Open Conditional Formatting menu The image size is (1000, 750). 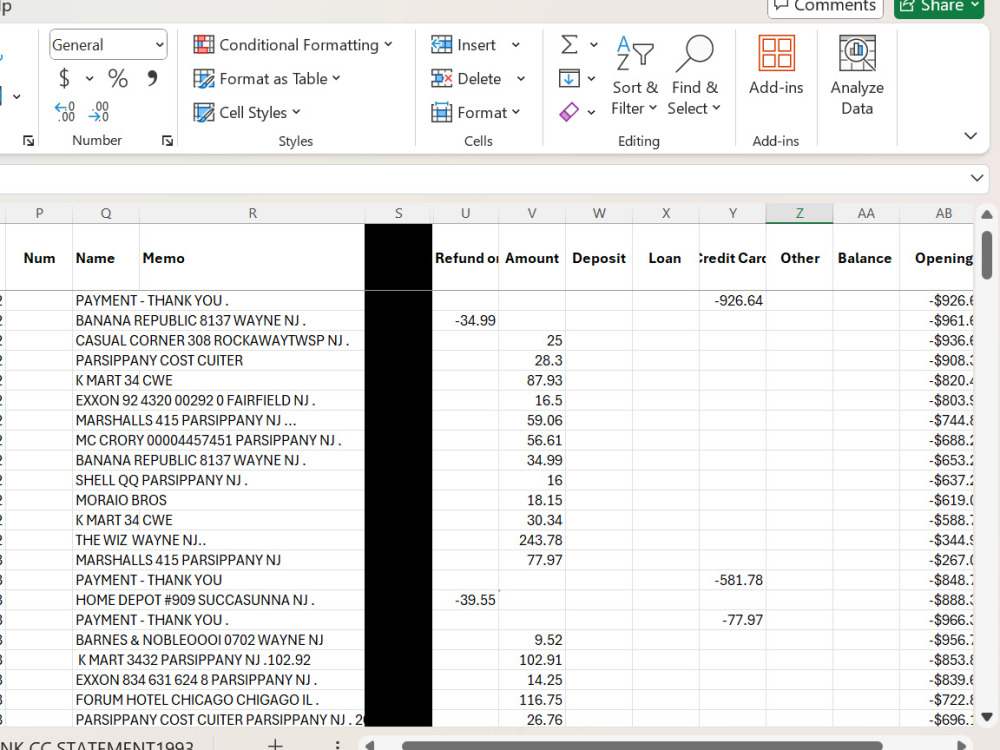coord(293,45)
